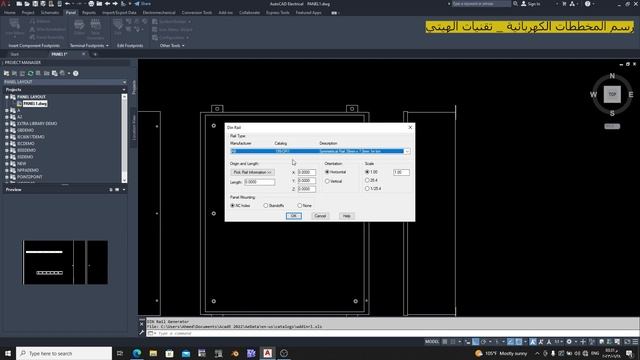
Task: Expand the IECDEMO project node
Action: pyautogui.click(x=7, y=144)
